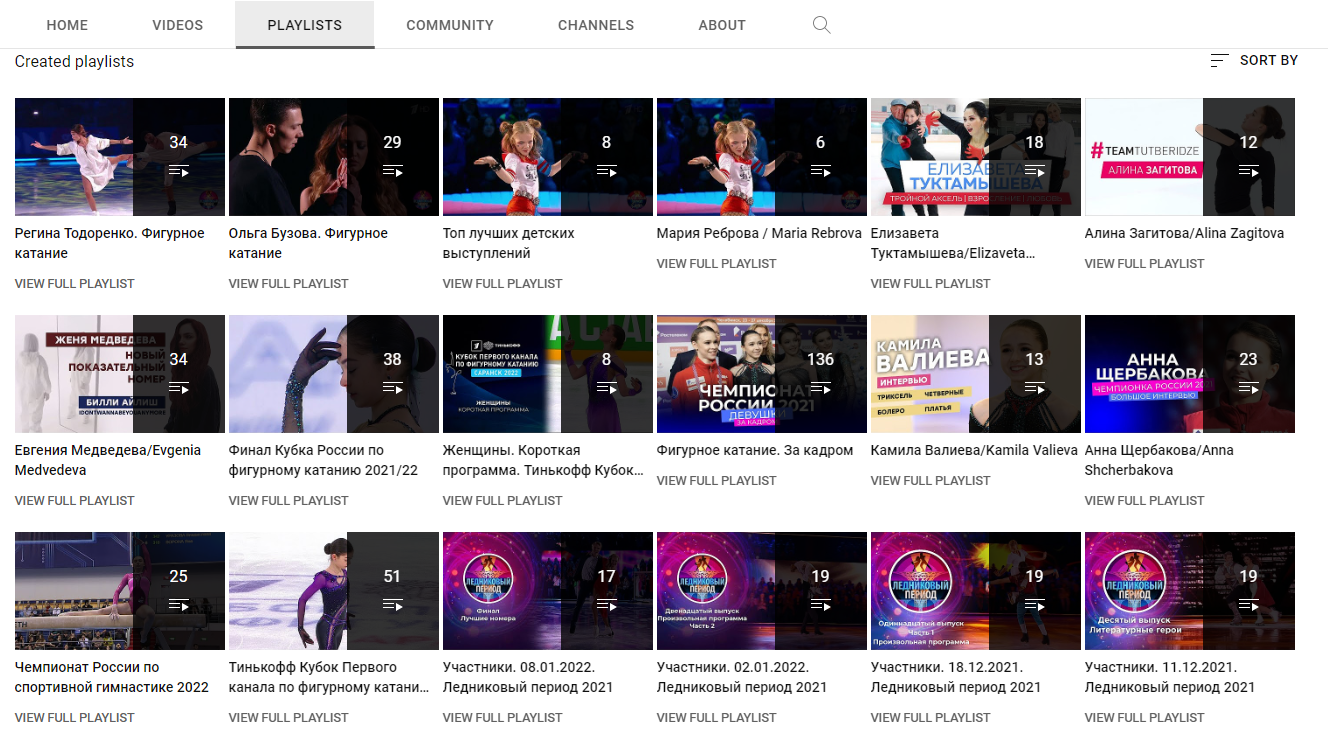
Task: View full playlist for Мария Реброва
Action: pyautogui.click(x=716, y=264)
